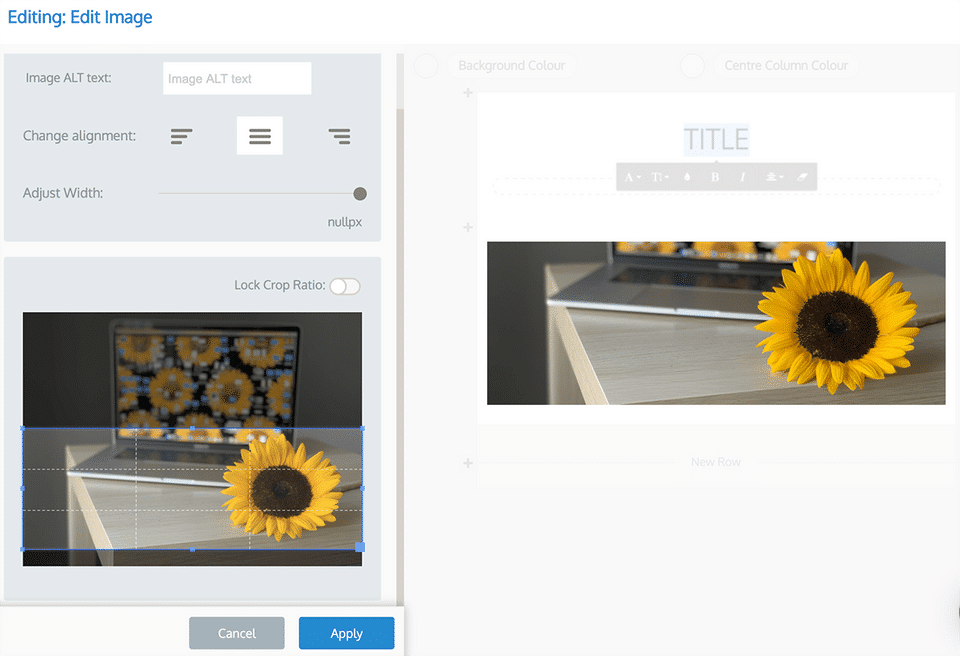The height and width of the screenshot is (656, 960).
Task: Click the Adjust Width slider handle
Action: tap(360, 194)
